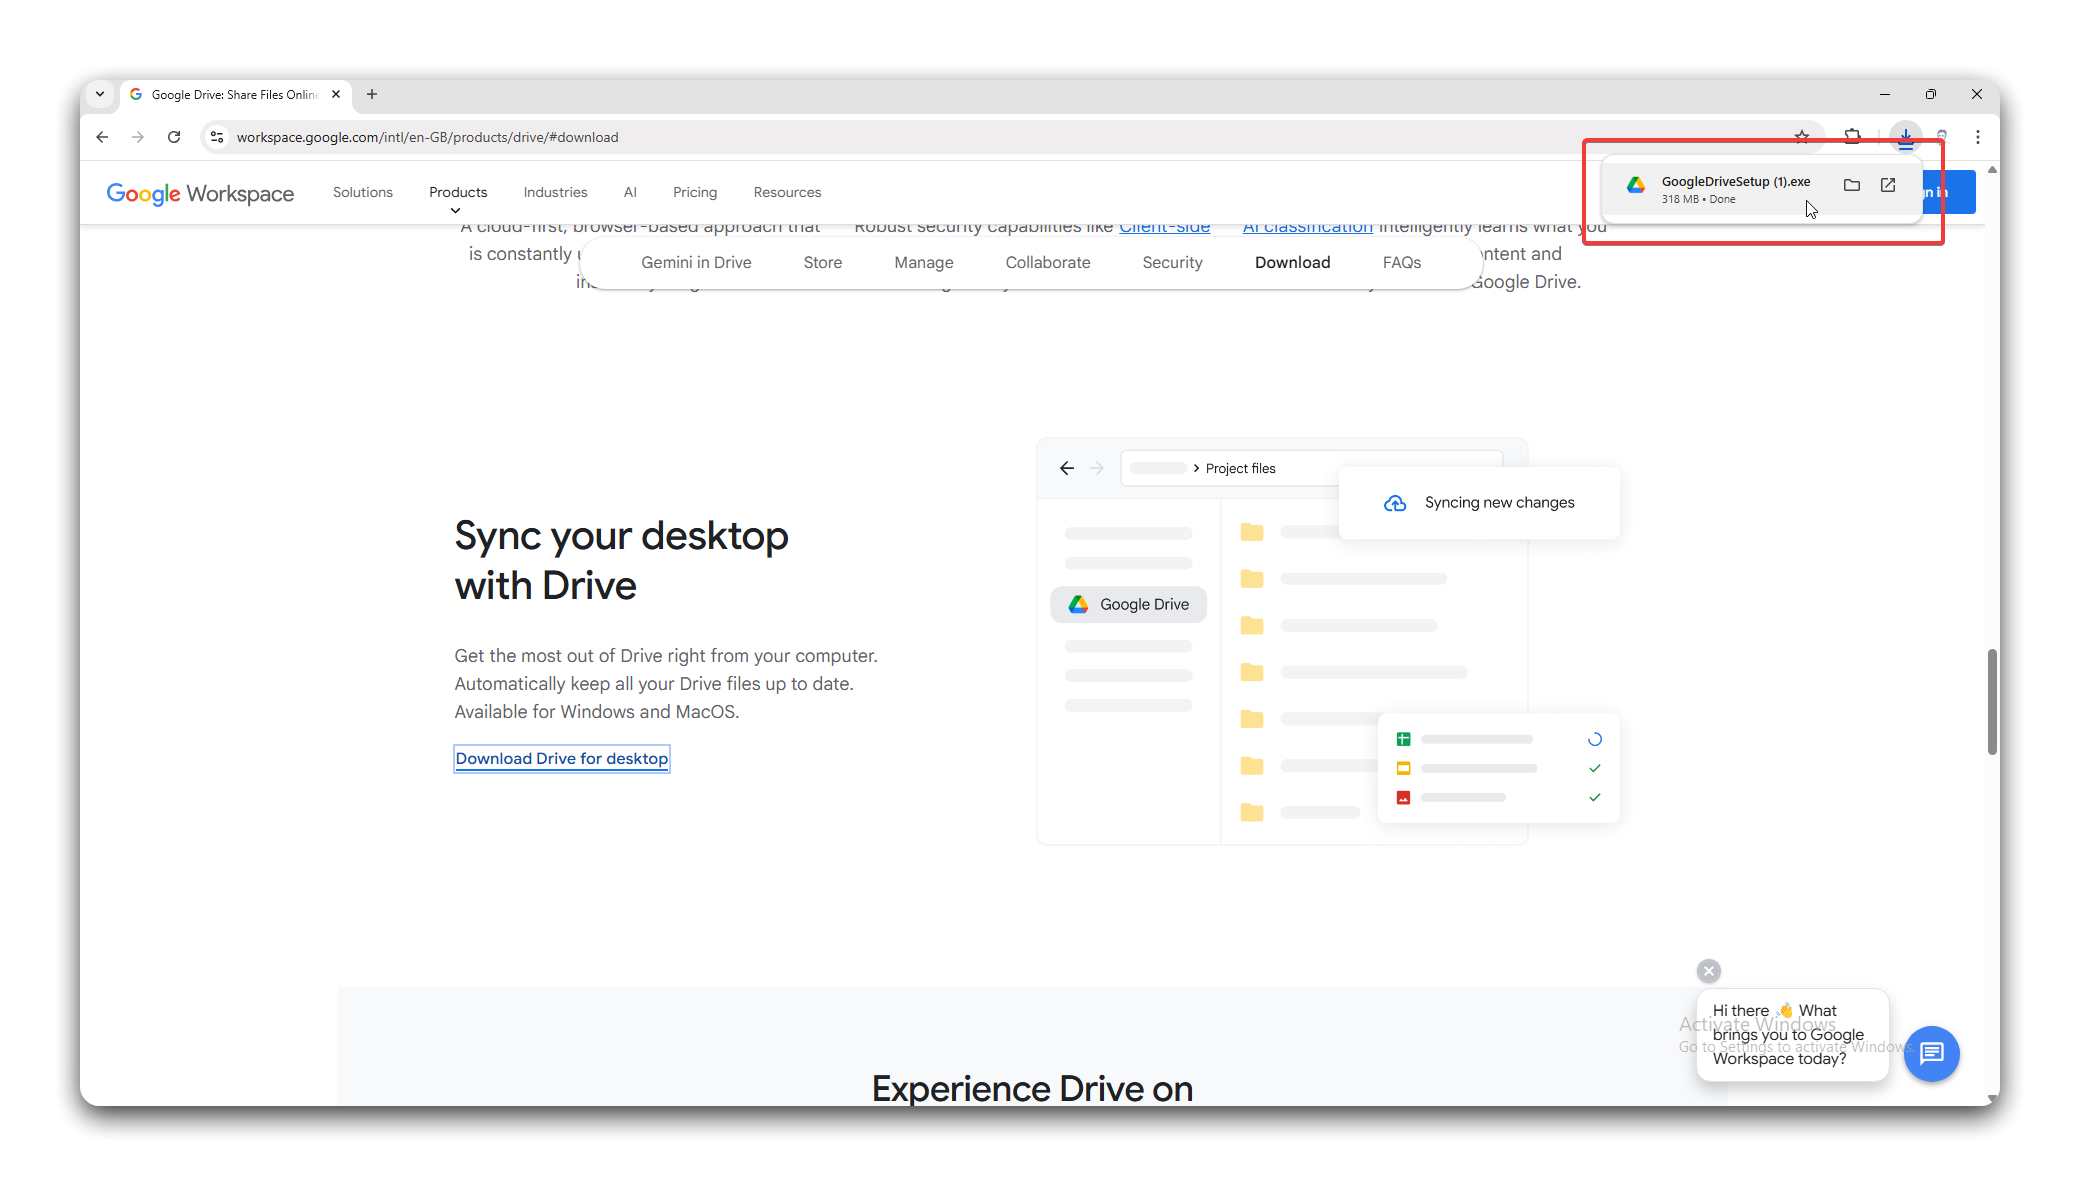Click the Chrome downloads toolbar icon
This screenshot has width=2080, height=1186.
click(1906, 137)
